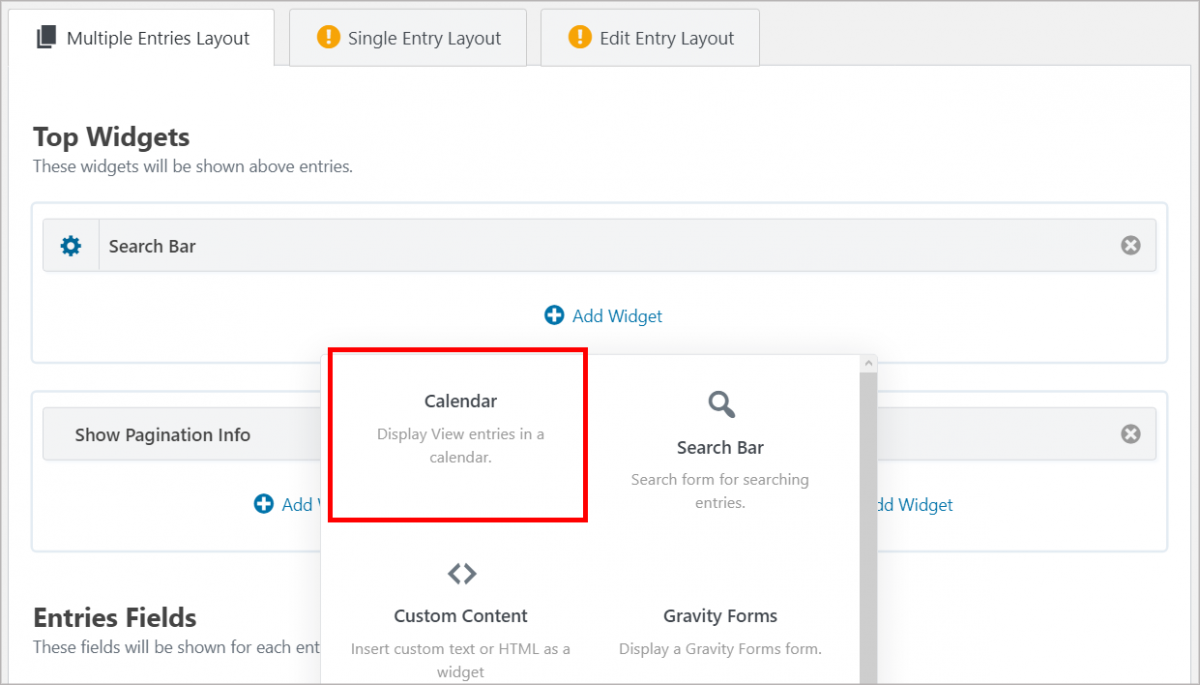
Task: Click the plus icon beside Show Pagination Info
Action: pyautogui.click(x=262, y=504)
